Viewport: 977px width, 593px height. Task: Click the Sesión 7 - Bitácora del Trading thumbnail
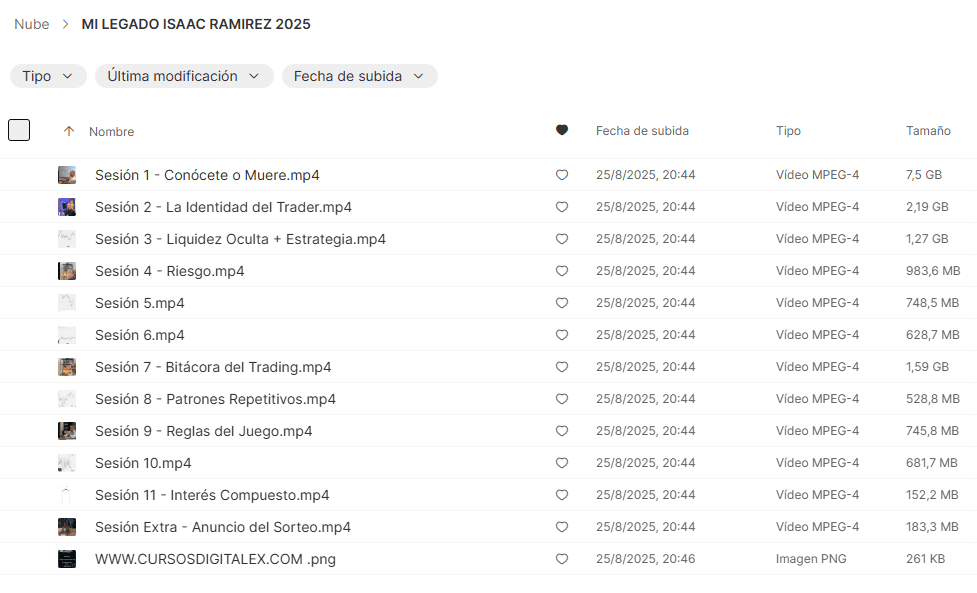point(67,367)
